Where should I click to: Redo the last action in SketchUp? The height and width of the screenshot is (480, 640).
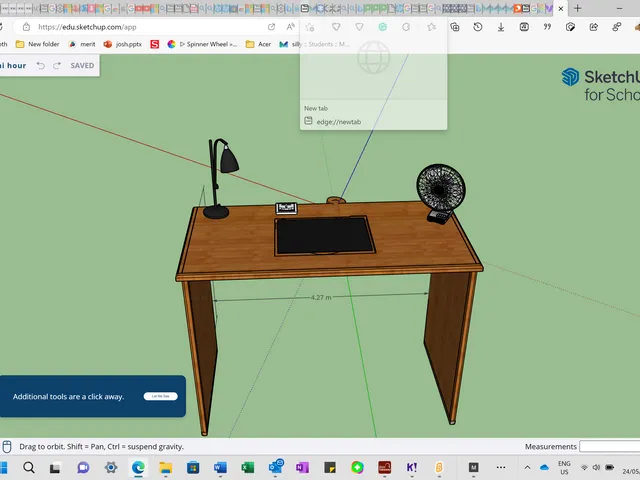(57, 65)
